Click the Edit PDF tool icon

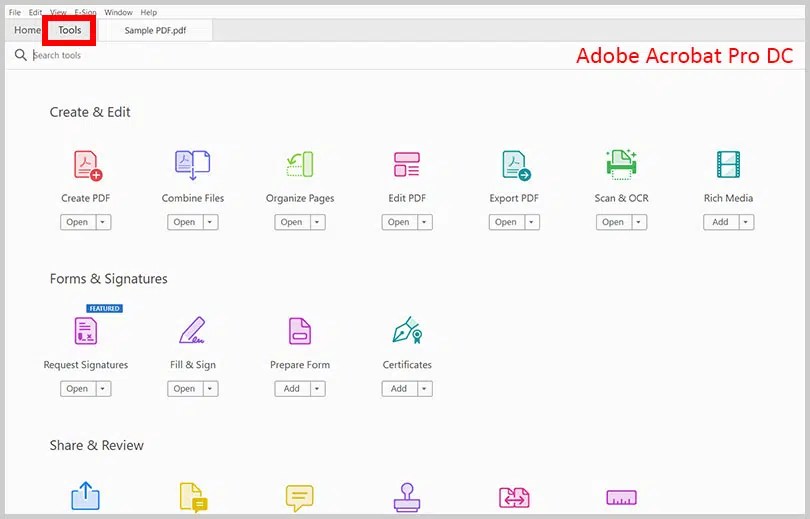pos(407,164)
